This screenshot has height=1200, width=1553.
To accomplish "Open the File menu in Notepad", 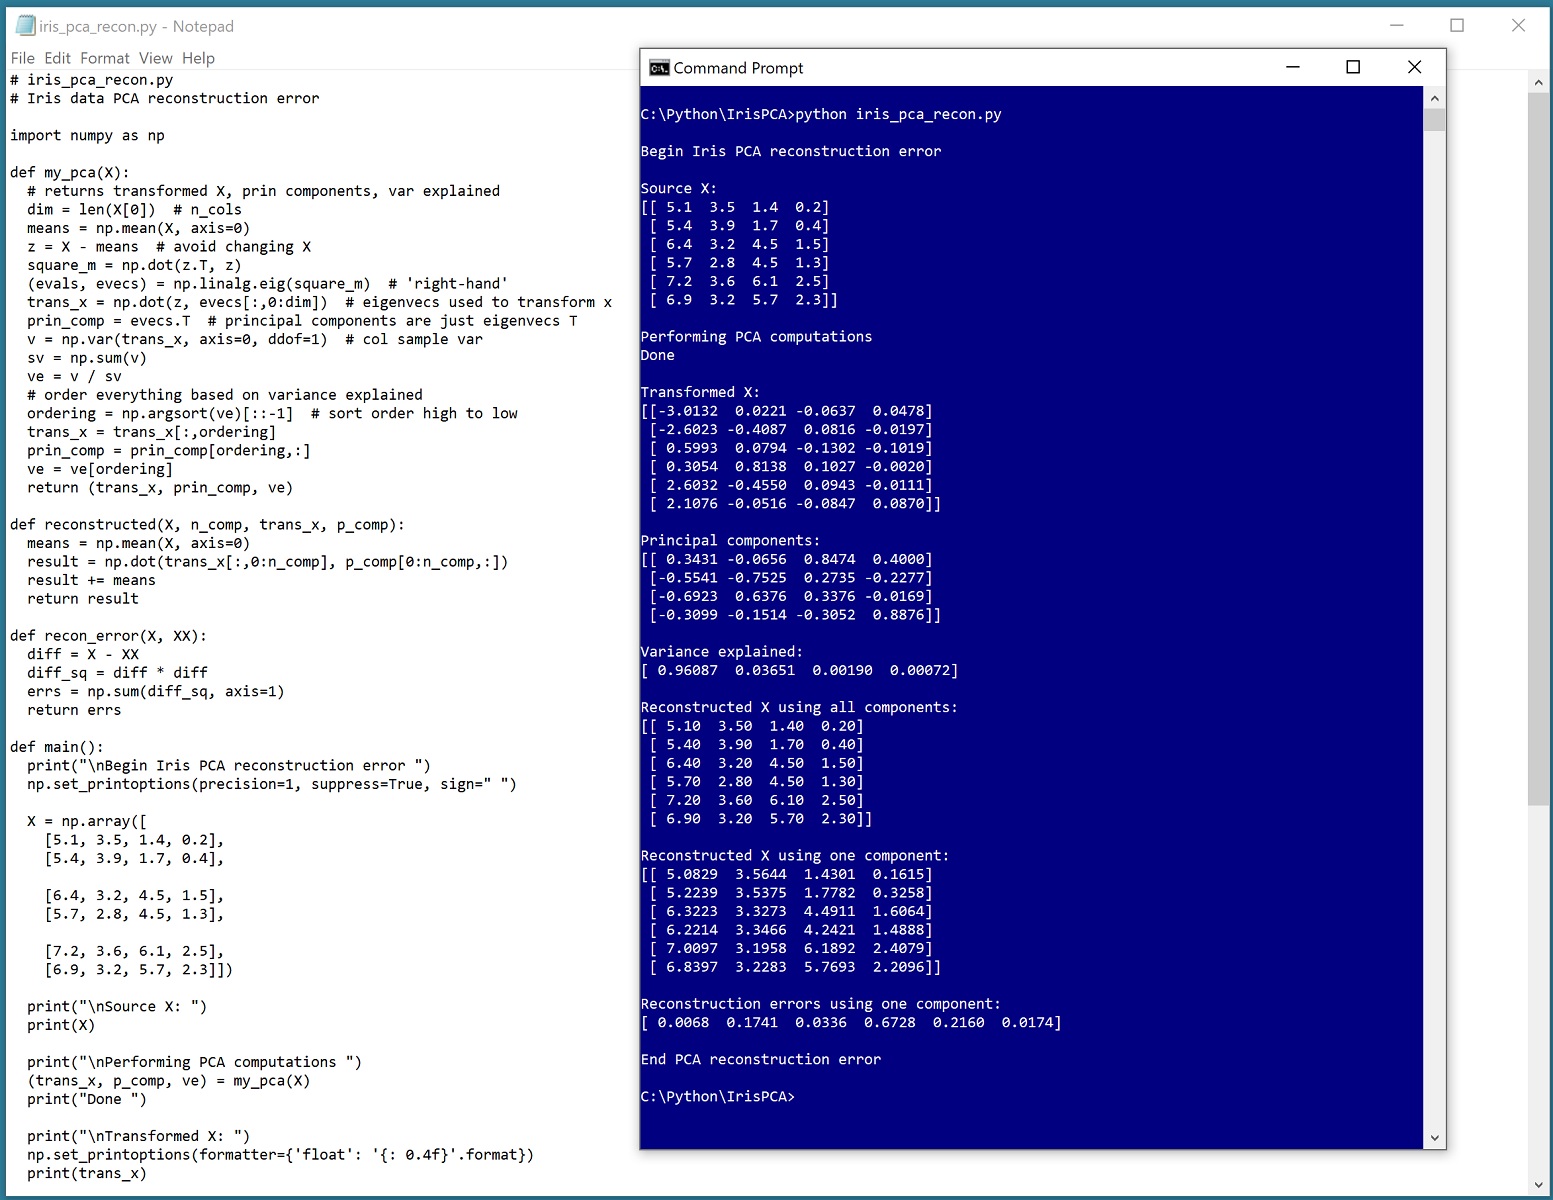I will click(x=23, y=58).
